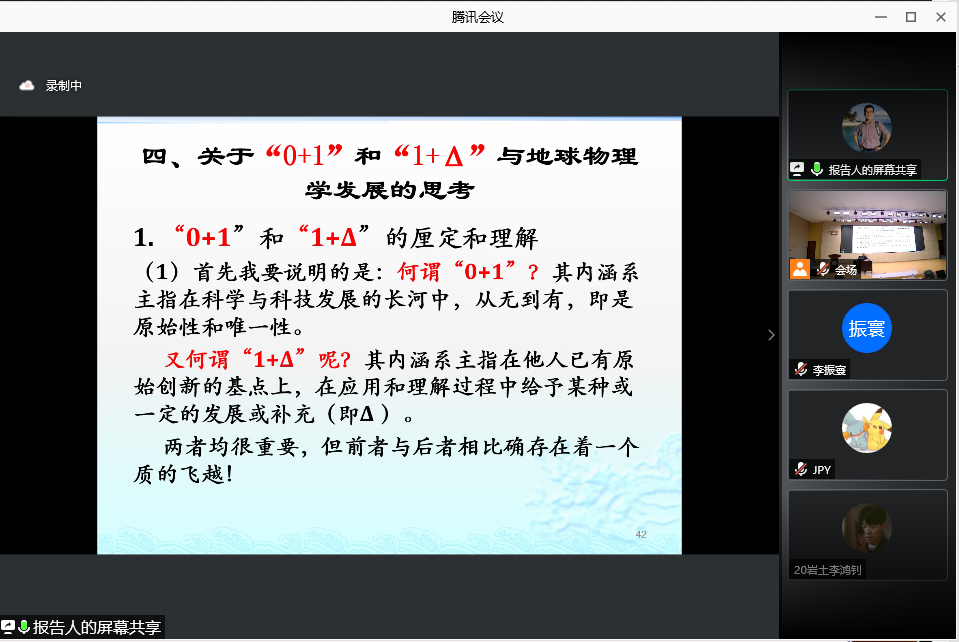Click the green mic icon in the bottom speaker bar
959x642 pixels.
tap(24, 627)
